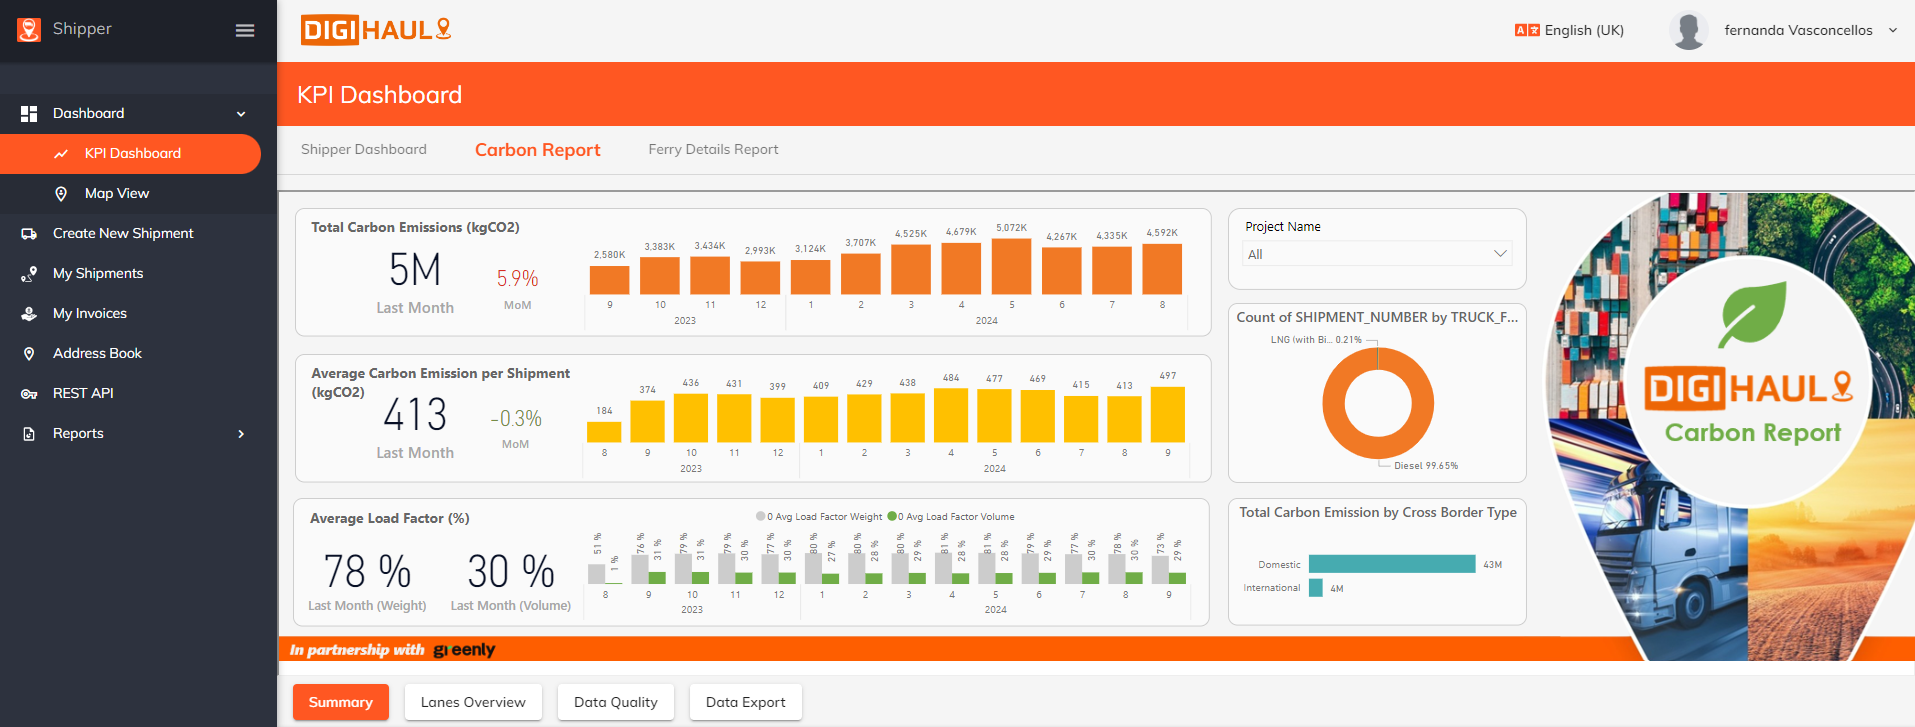The width and height of the screenshot is (1915, 727).
Task: Click the Address Book location icon
Action: pos(29,354)
